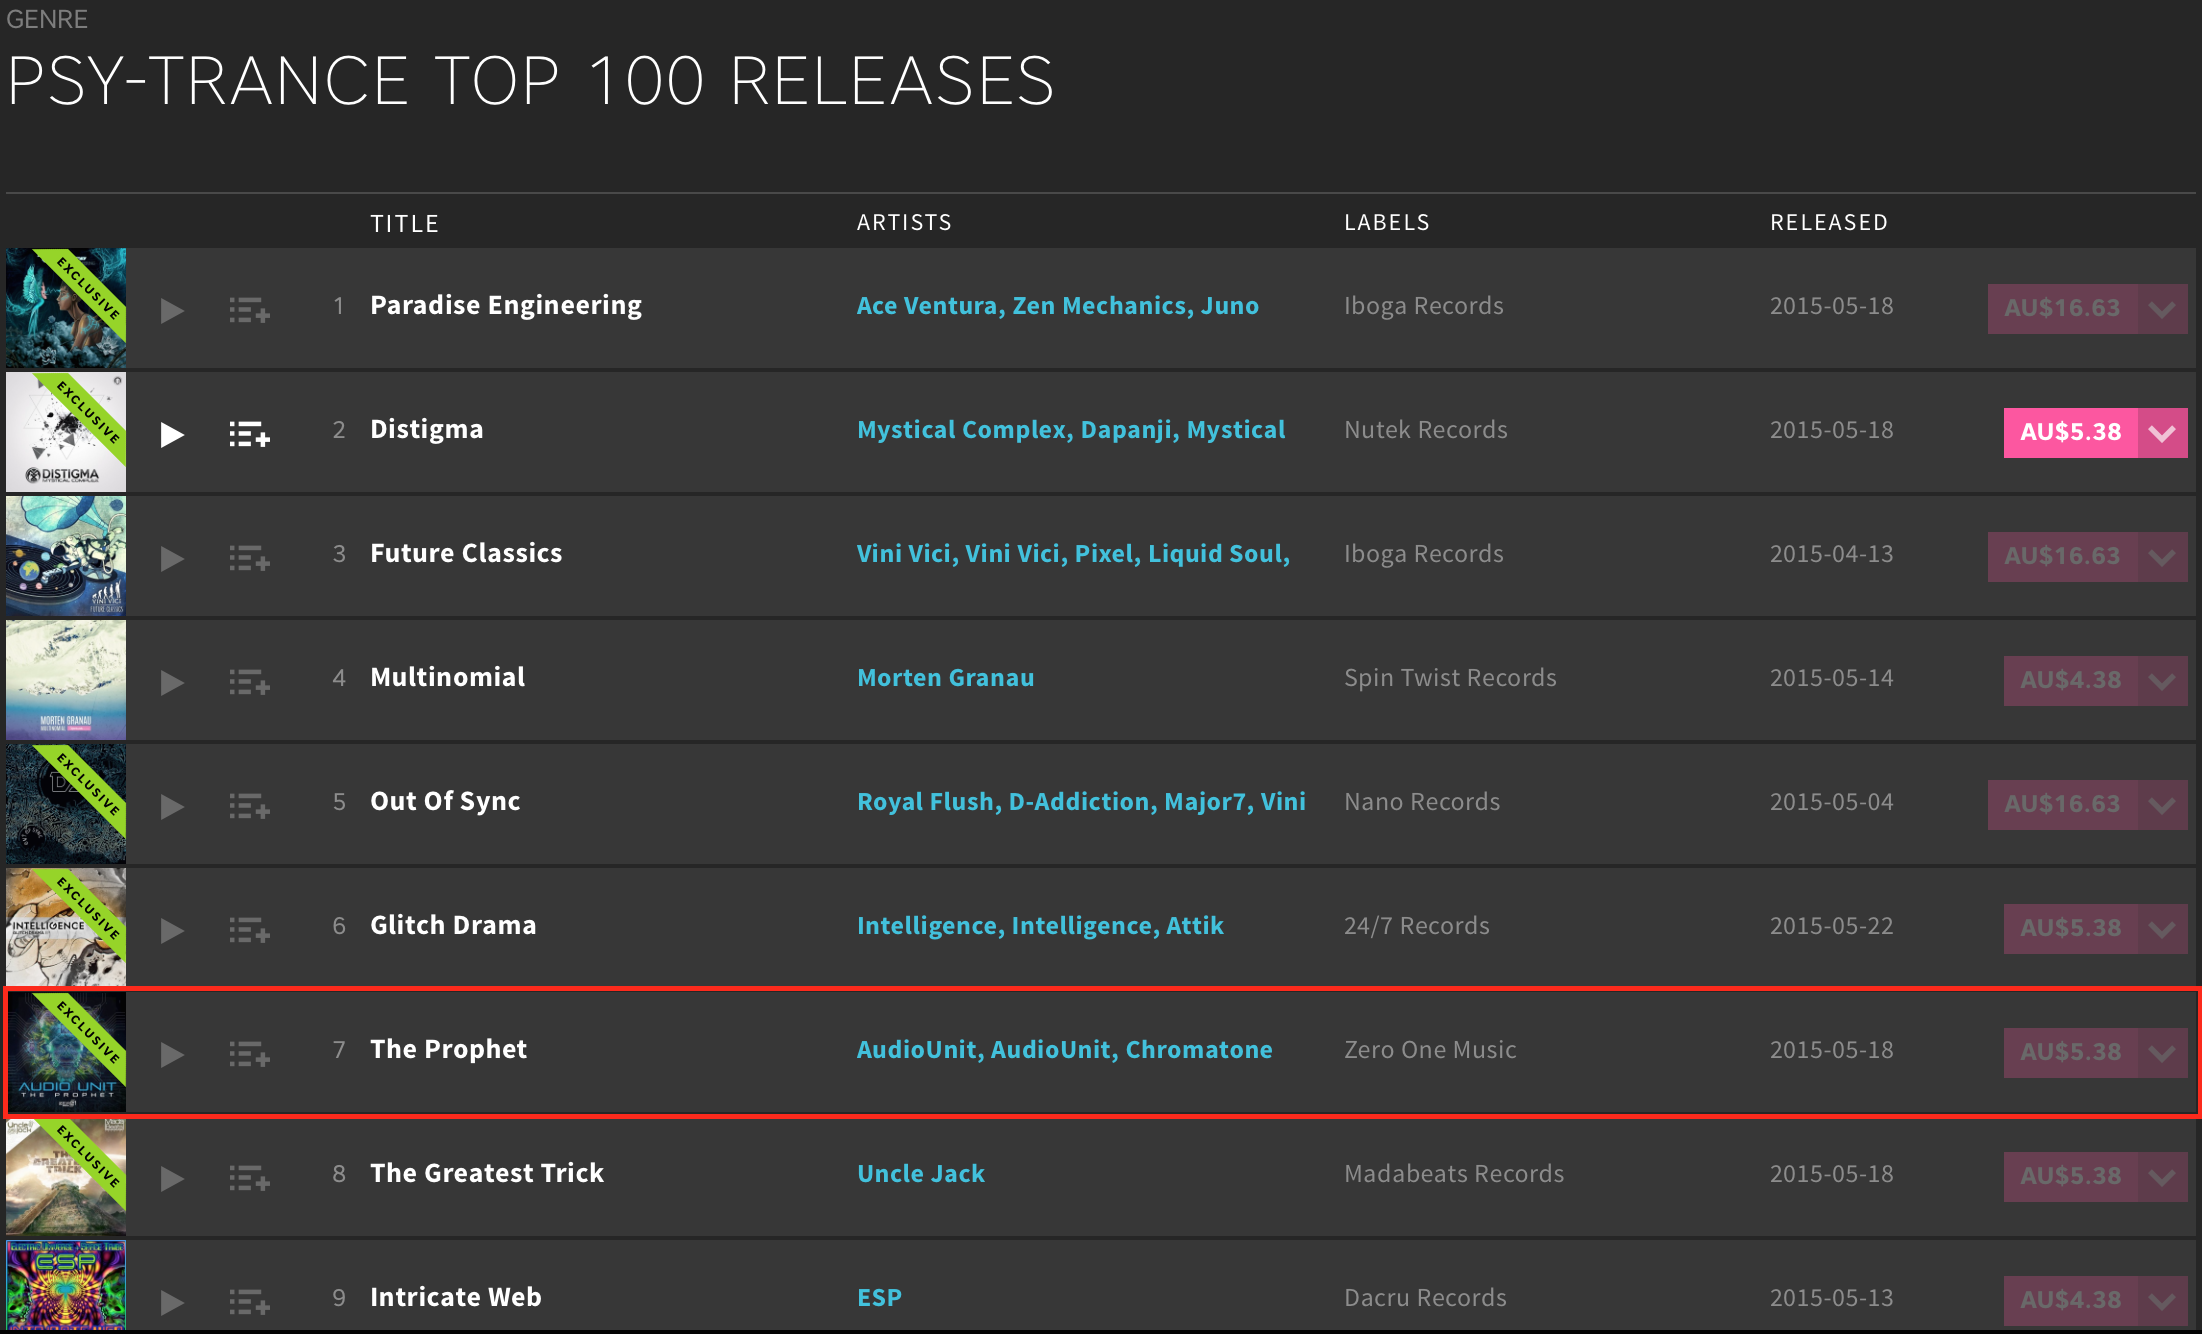Play the Paradise Engineering release preview
The height and width of the screenshot is (1334, 2202).
[x=172, y=310]
